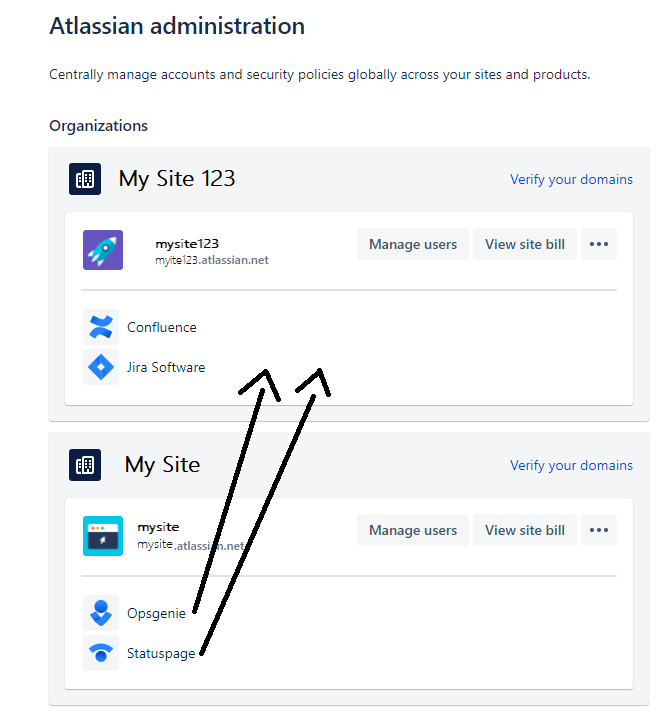Click the mysite123 rocket site avatar

(103, 250)
